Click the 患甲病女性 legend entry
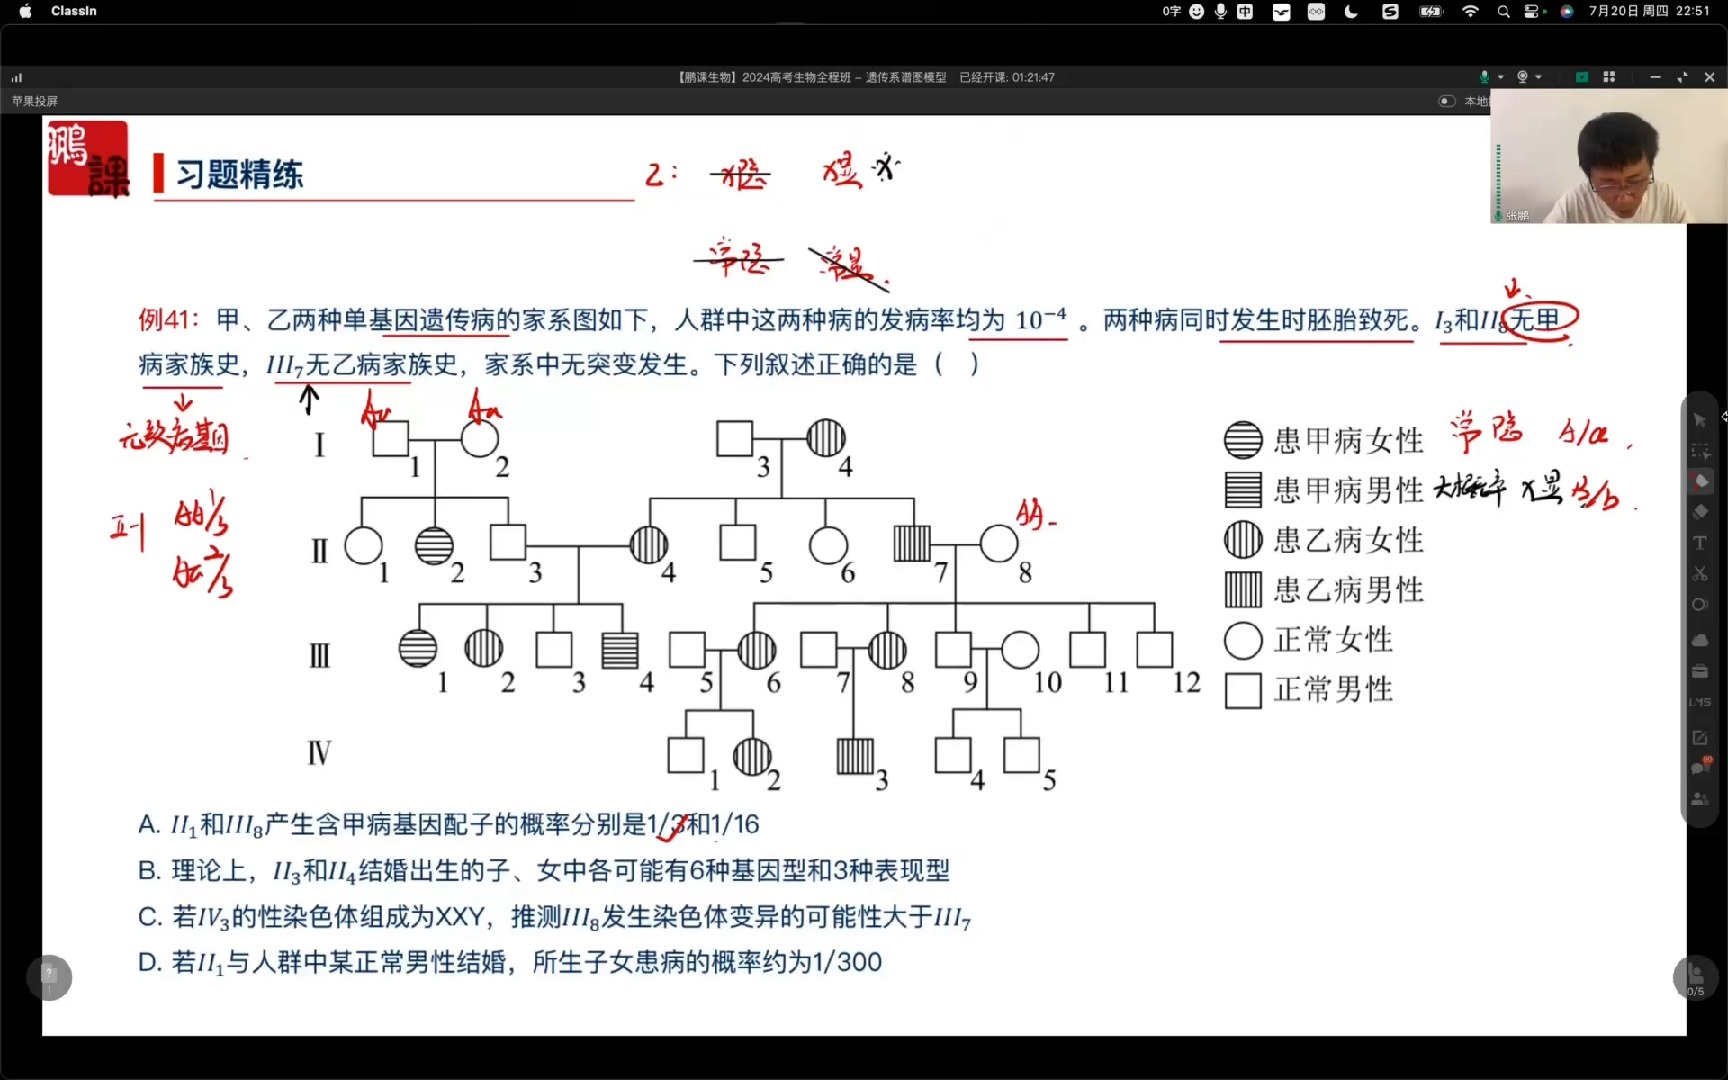The image size is (1728, 1080). (x=1323, y=440)
